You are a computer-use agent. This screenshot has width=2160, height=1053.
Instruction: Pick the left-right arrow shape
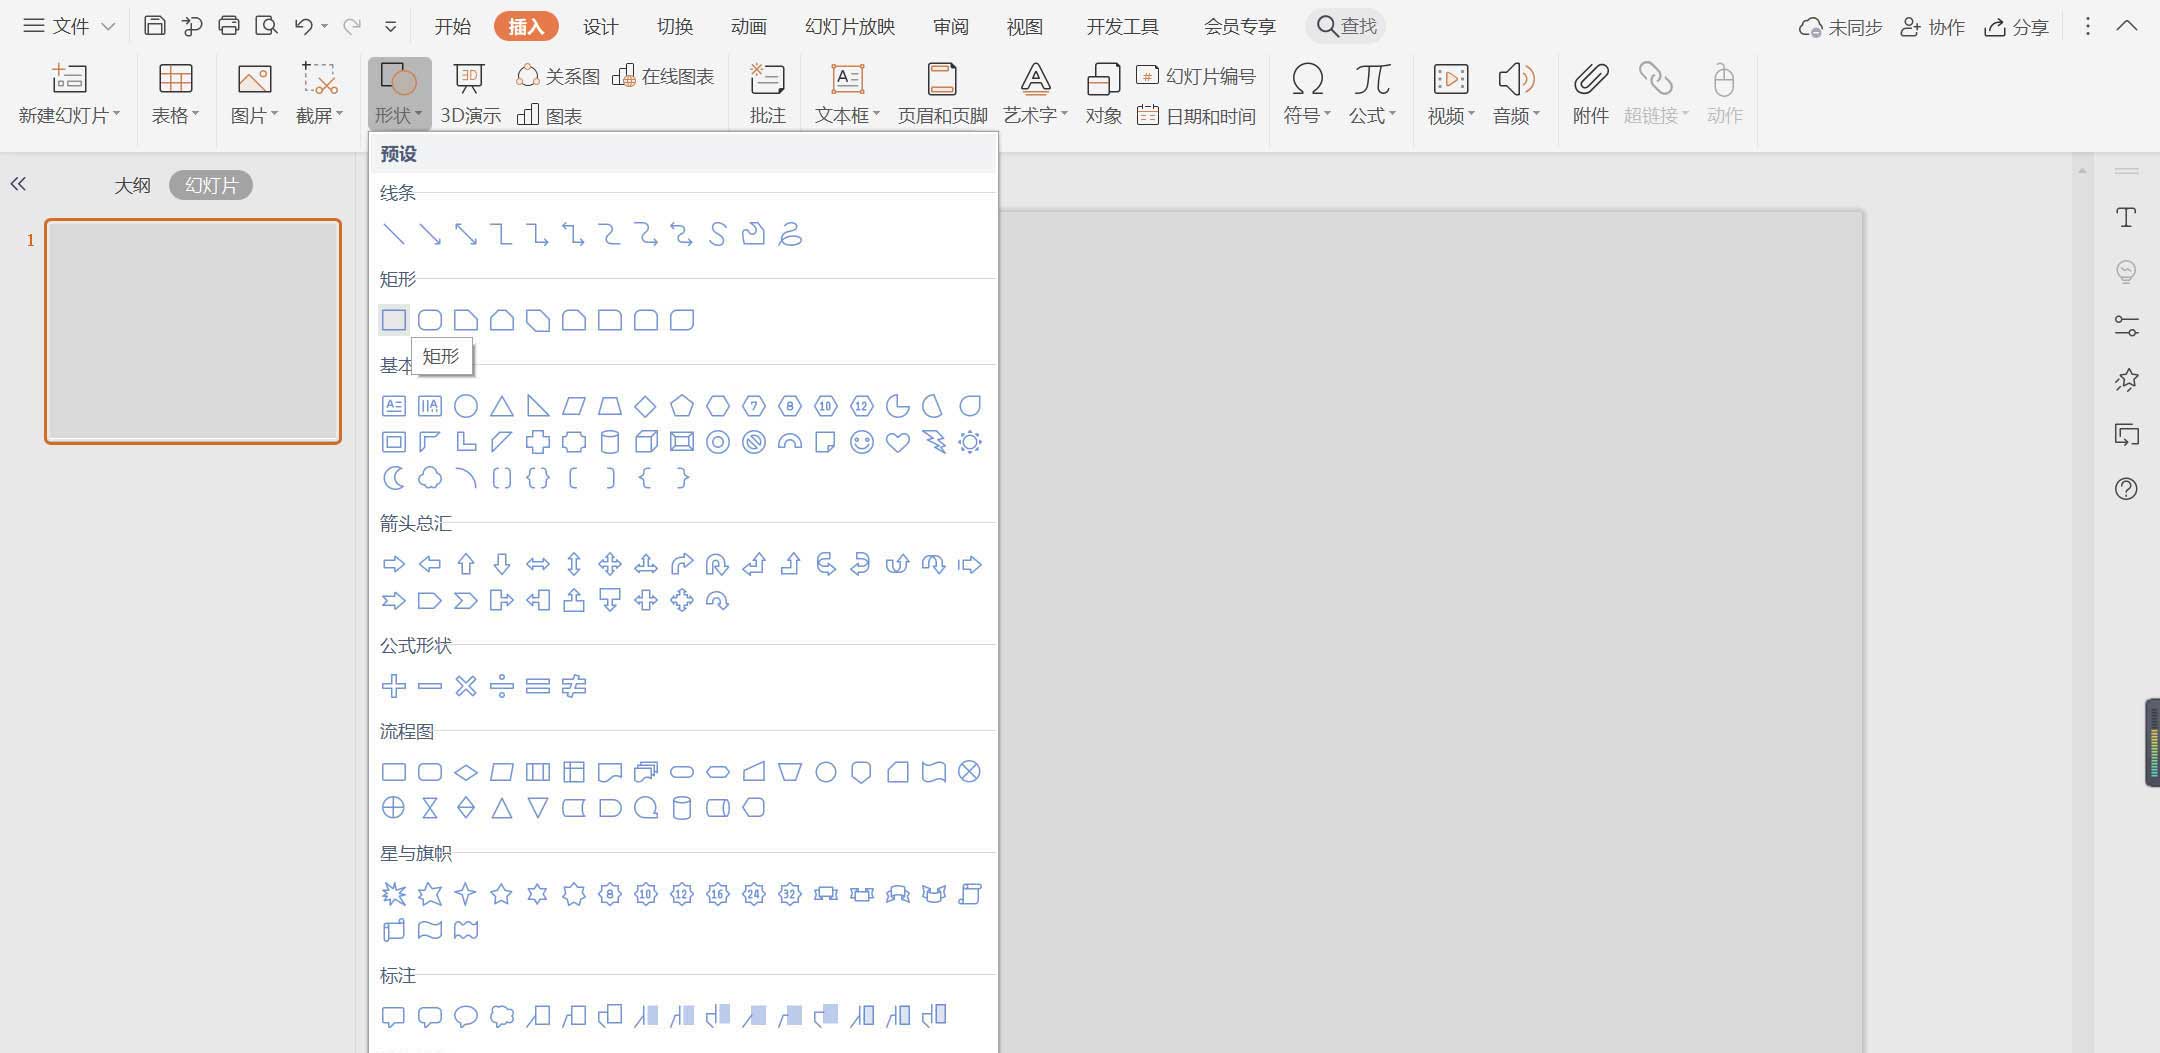coord(538,564)
